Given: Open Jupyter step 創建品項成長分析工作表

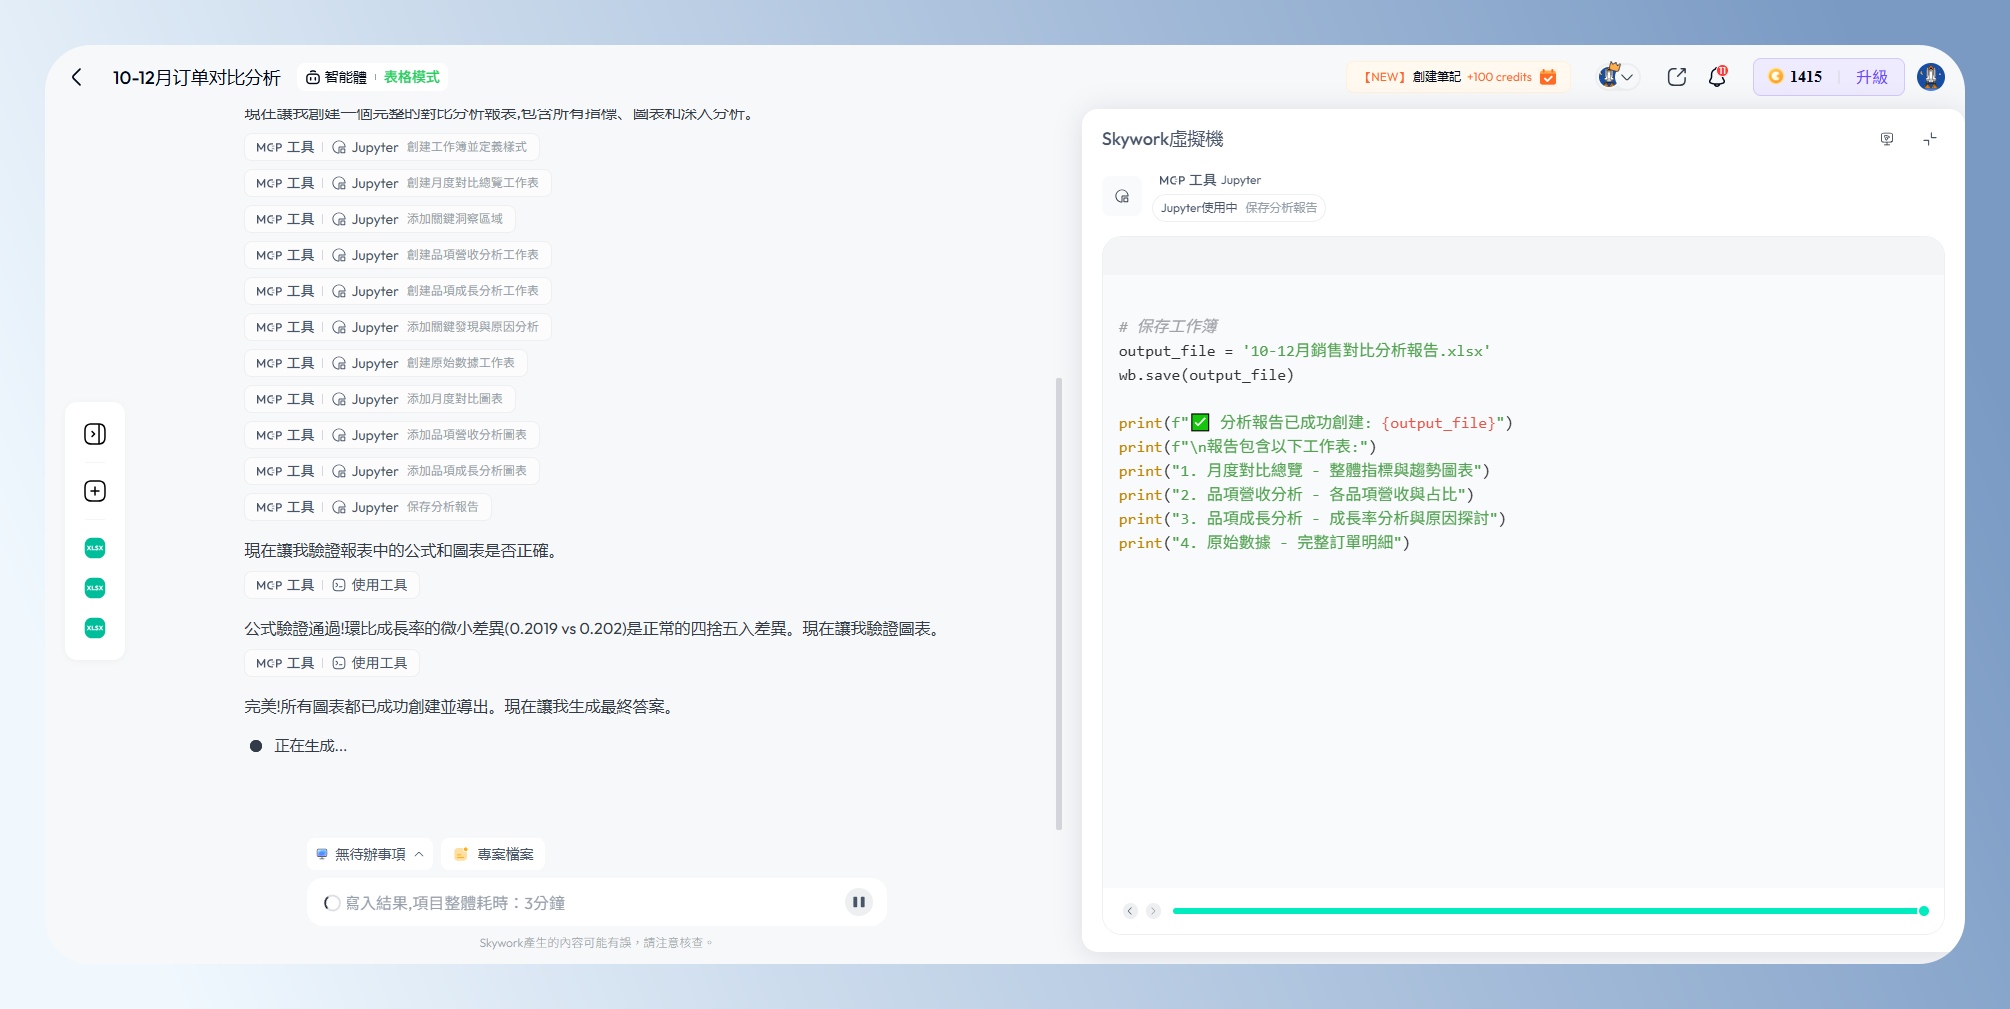Looking at the screenshot, I should click(x=398, y=291).
